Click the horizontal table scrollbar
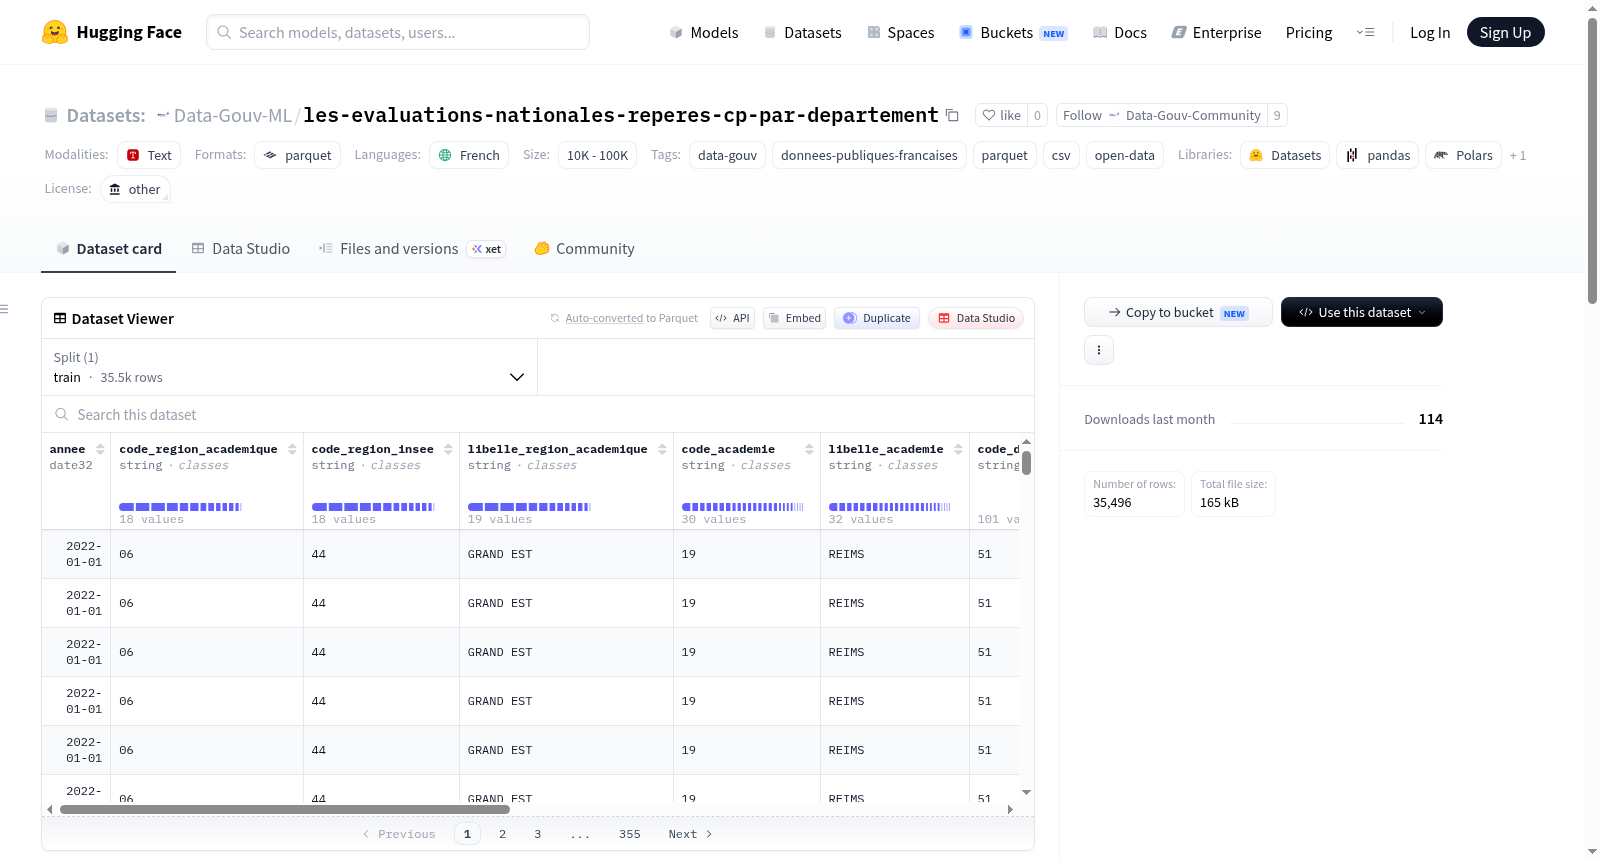 [x=285, y=809]
